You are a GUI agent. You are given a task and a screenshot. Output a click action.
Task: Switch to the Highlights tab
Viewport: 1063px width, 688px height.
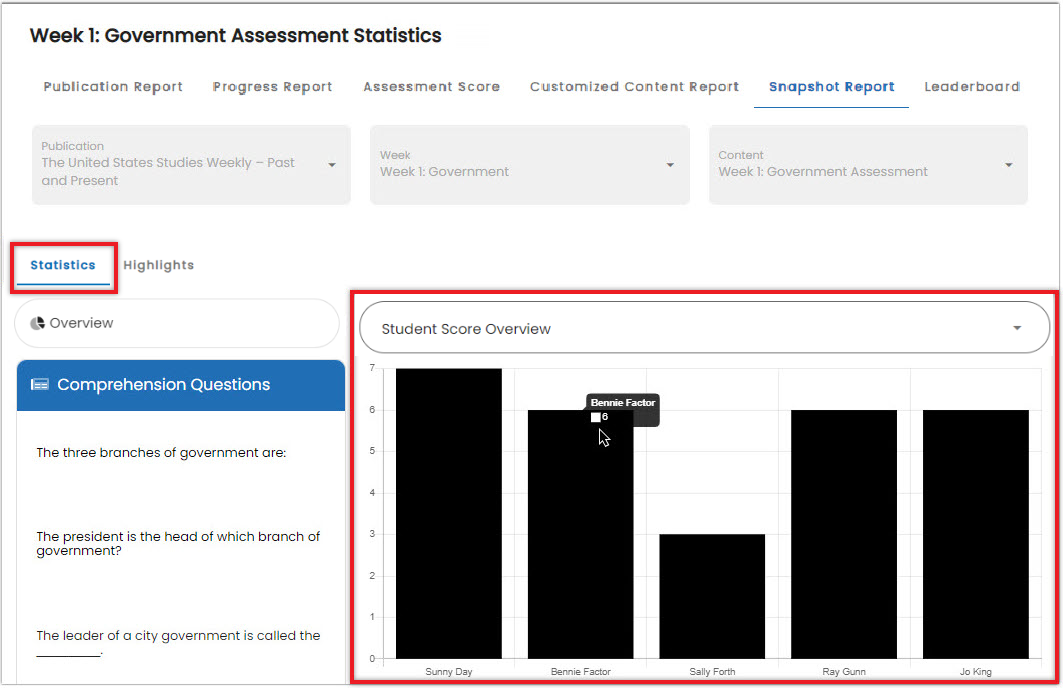158,265
